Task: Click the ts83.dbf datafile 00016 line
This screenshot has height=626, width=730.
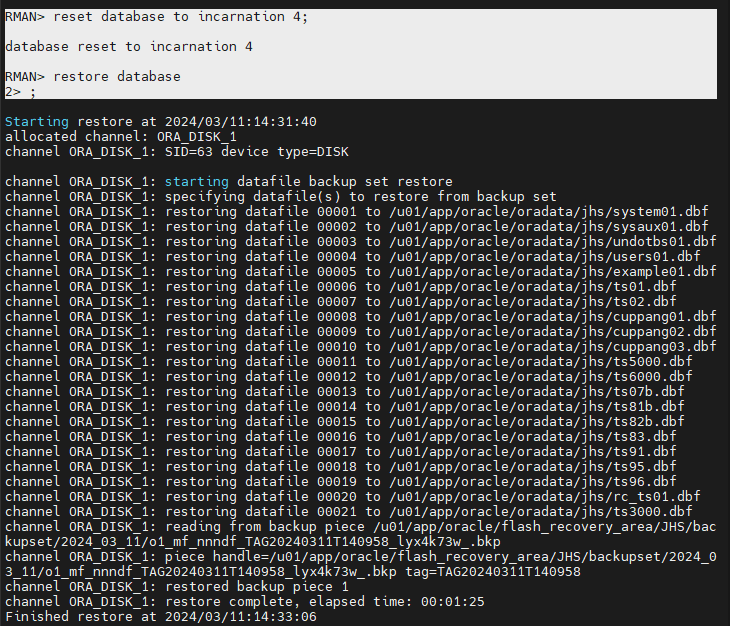Action: tap(341, 436)
